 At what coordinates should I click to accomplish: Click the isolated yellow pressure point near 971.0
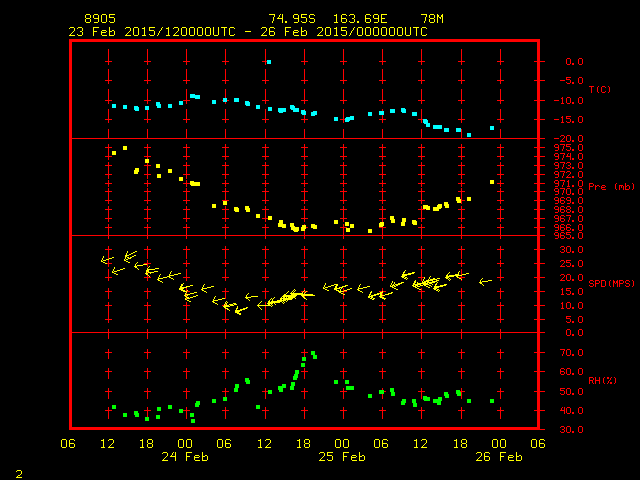492,182
